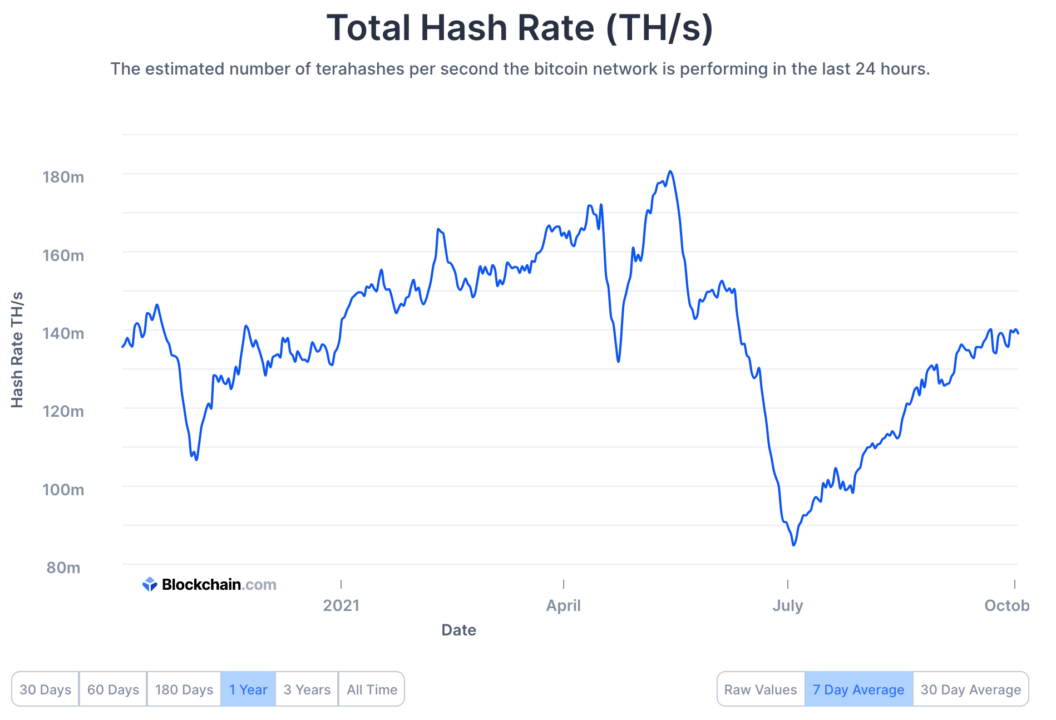Switch to "Raw Values" display mode
This screenshot has height=720, width=1056.
[x=761, y=689]
